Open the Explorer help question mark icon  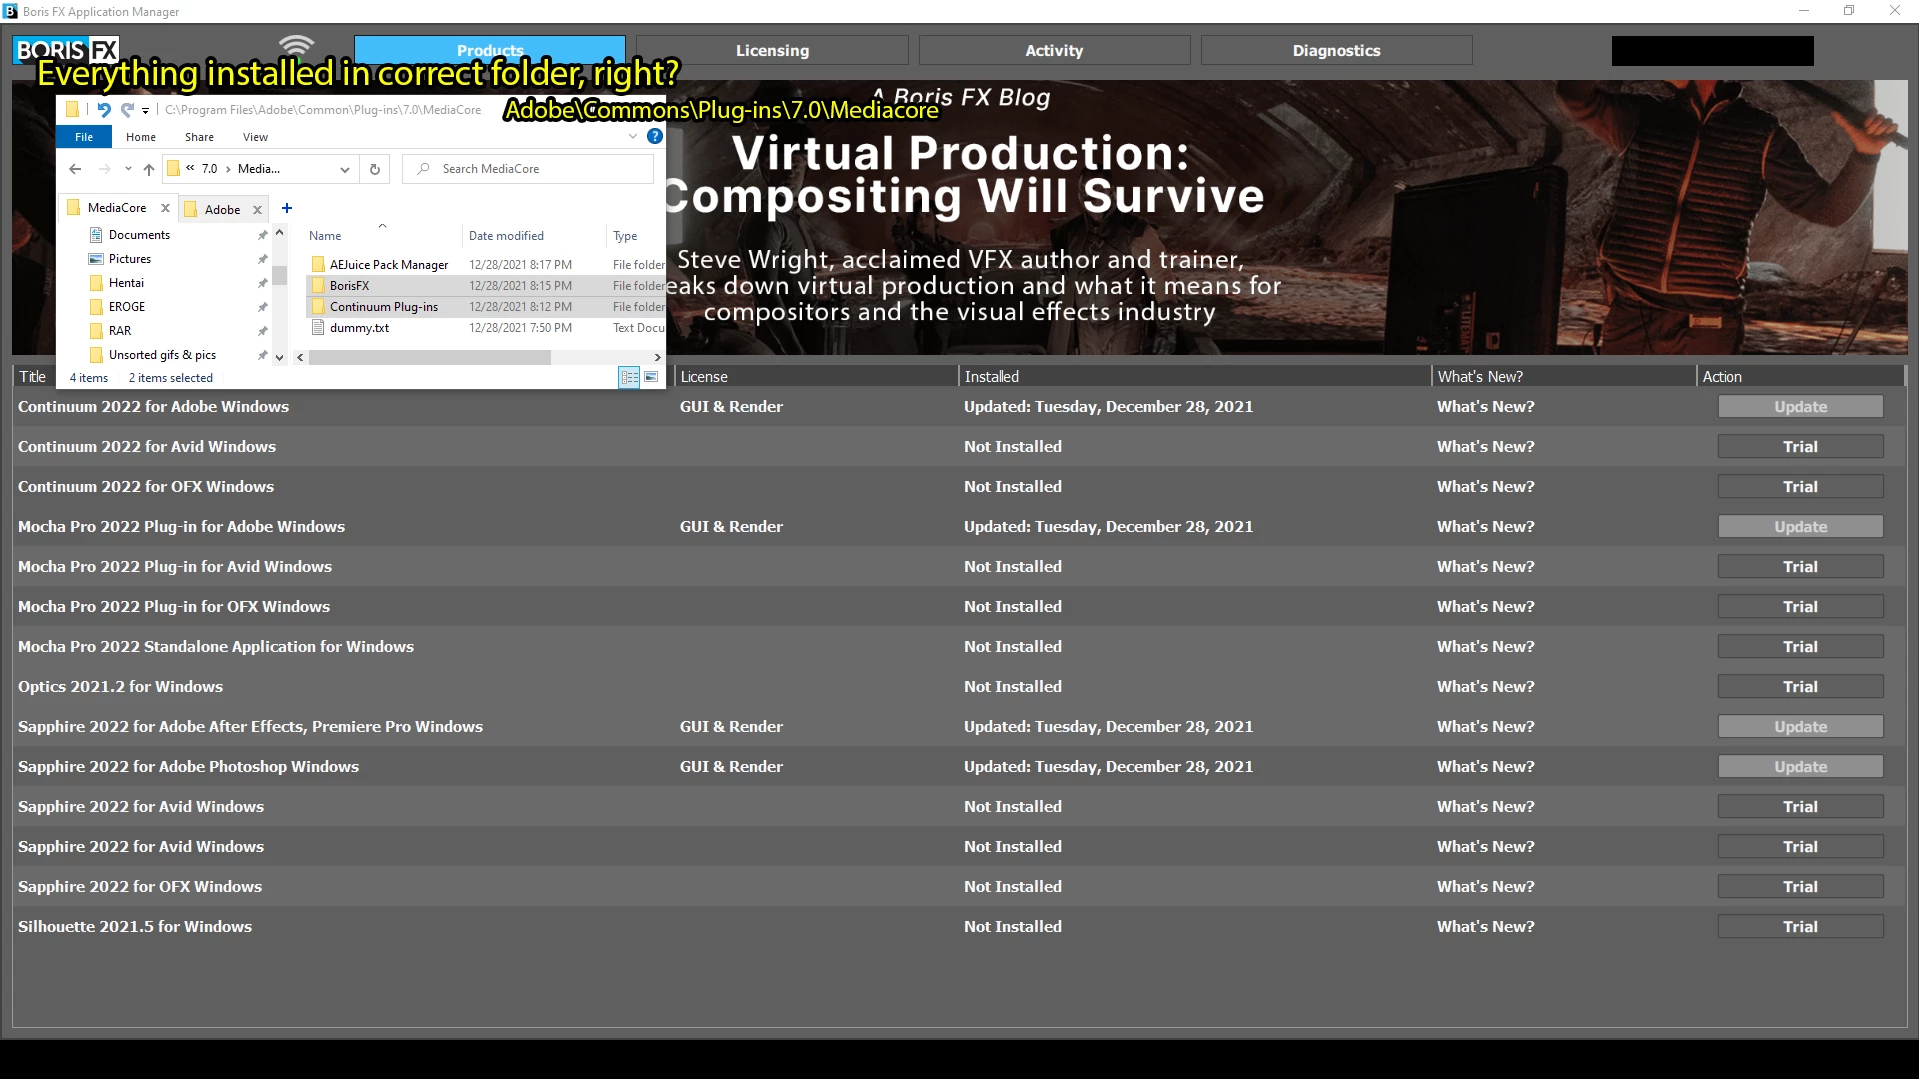click(655, 136)
